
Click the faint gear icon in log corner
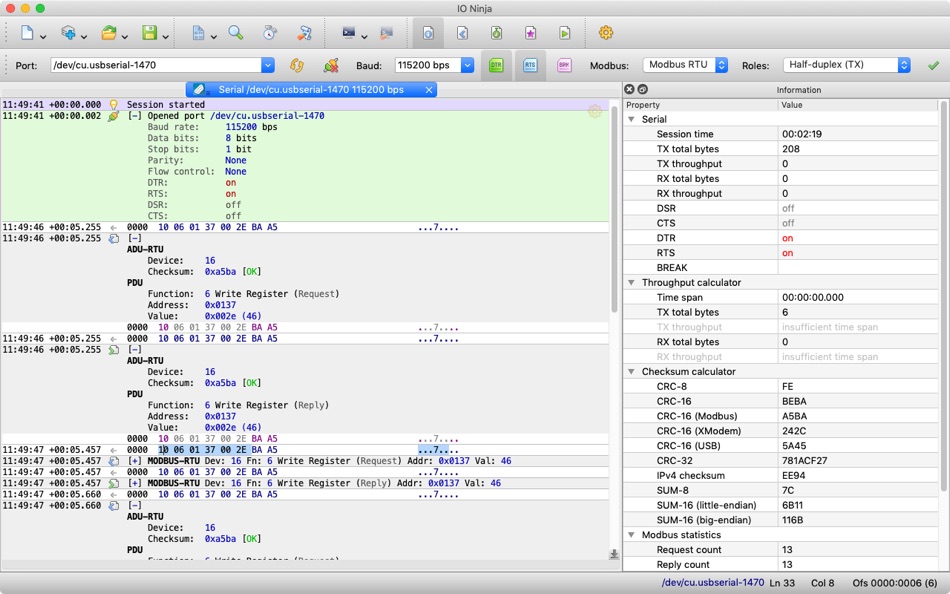[x=594, y=112]
